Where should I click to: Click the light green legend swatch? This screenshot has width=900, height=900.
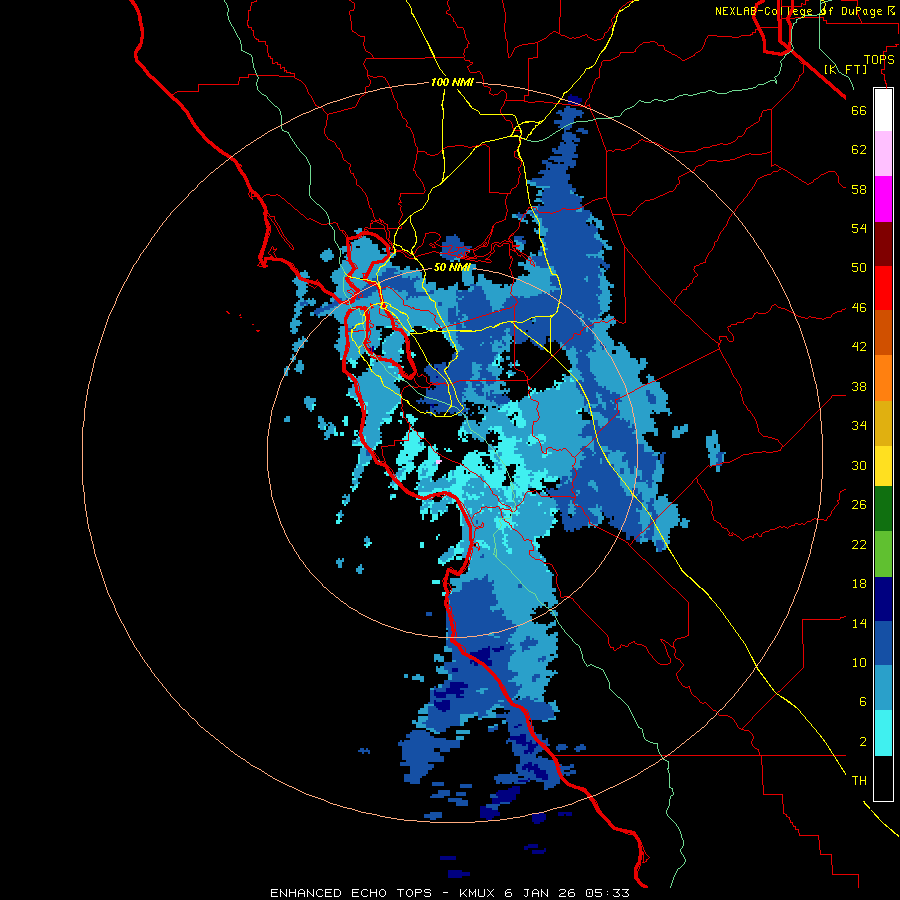click(x=883, y=554)
